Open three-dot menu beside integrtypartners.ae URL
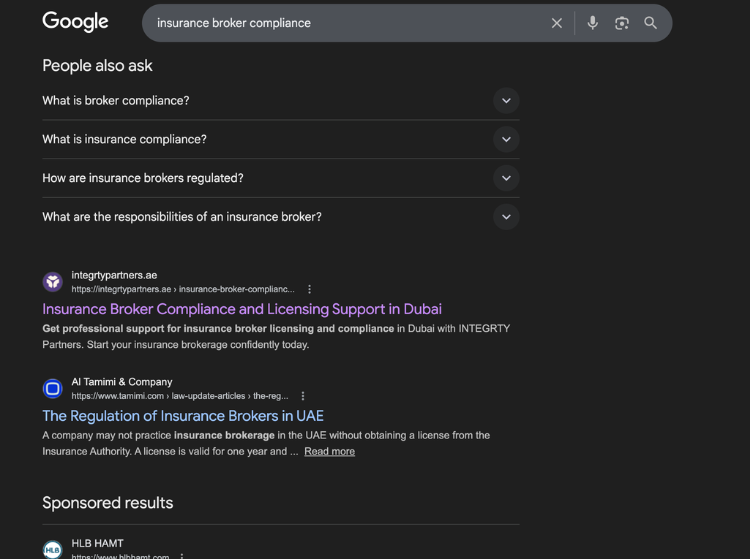 click(x=309, y=289)
